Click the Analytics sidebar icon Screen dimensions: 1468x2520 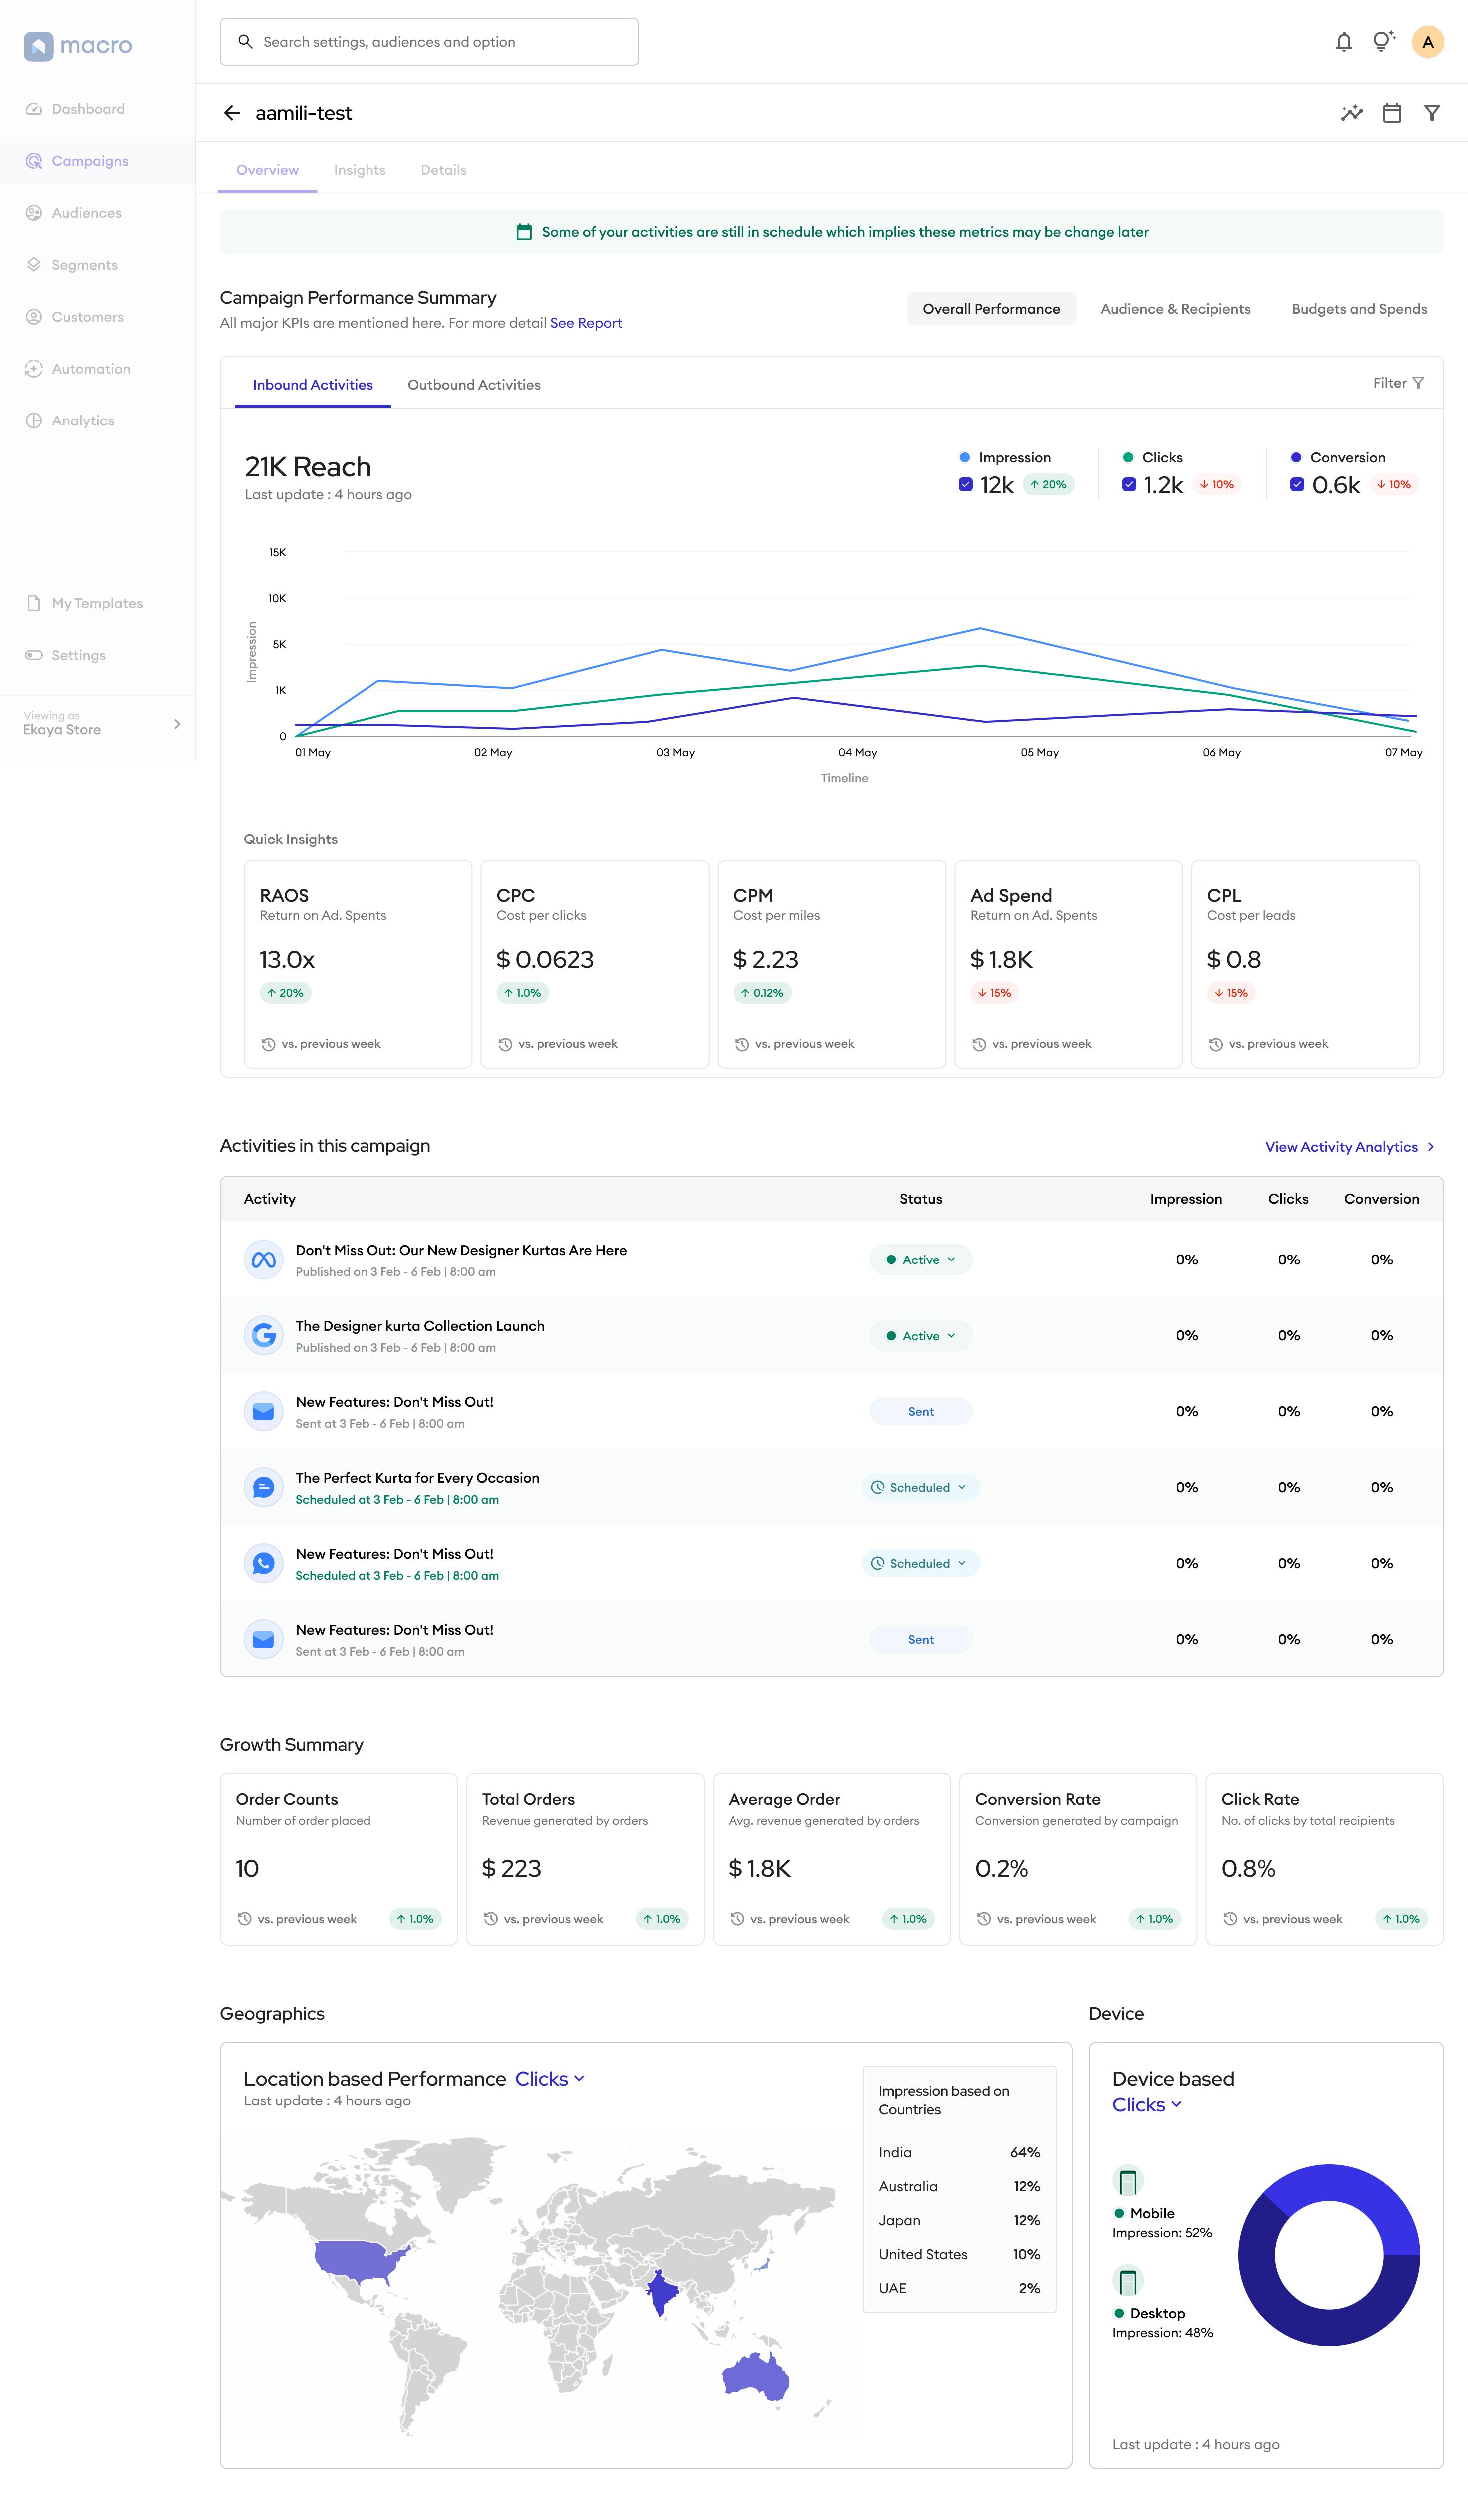point(34,421)
